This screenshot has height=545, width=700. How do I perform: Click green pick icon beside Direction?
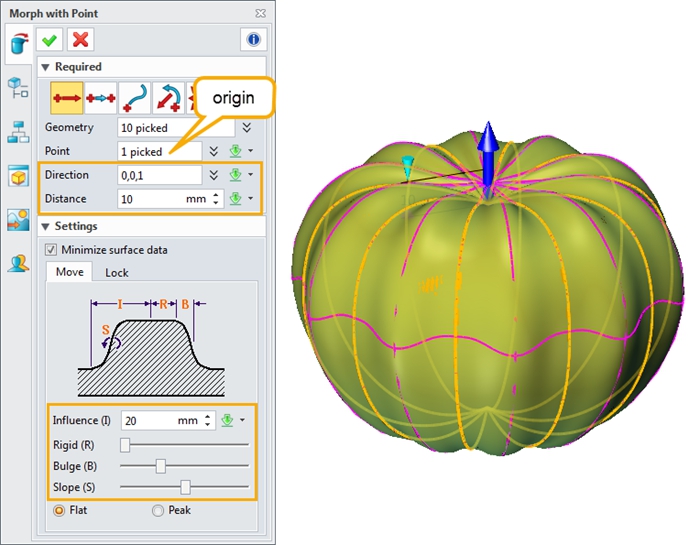[235, 175]
